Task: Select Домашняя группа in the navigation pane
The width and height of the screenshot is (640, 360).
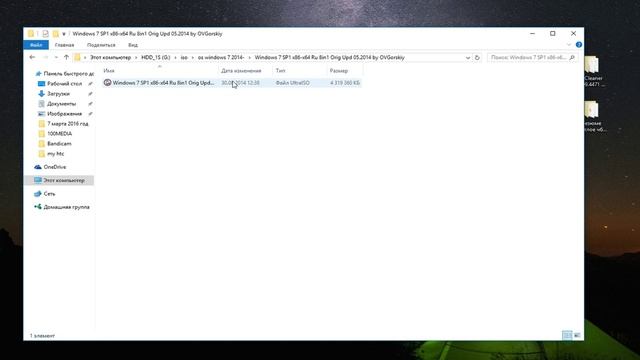Action: 66,207
